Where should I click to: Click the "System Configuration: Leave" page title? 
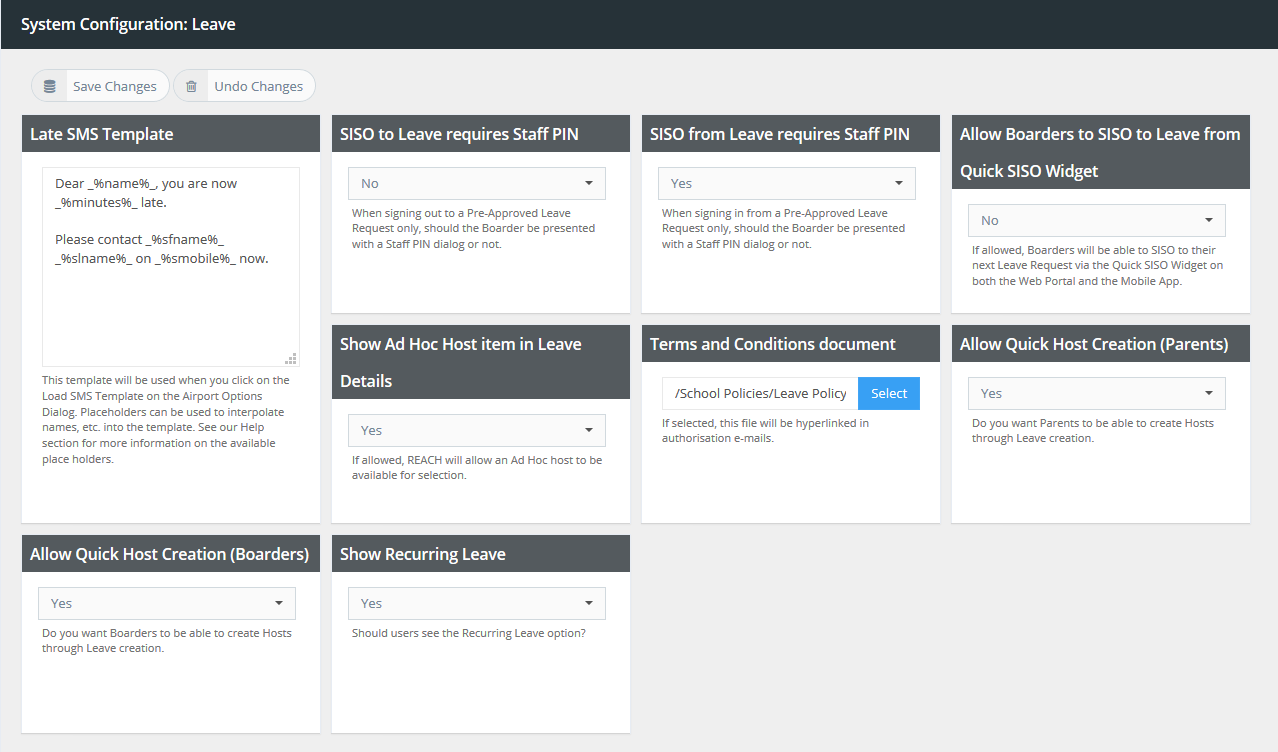point(128,24)
